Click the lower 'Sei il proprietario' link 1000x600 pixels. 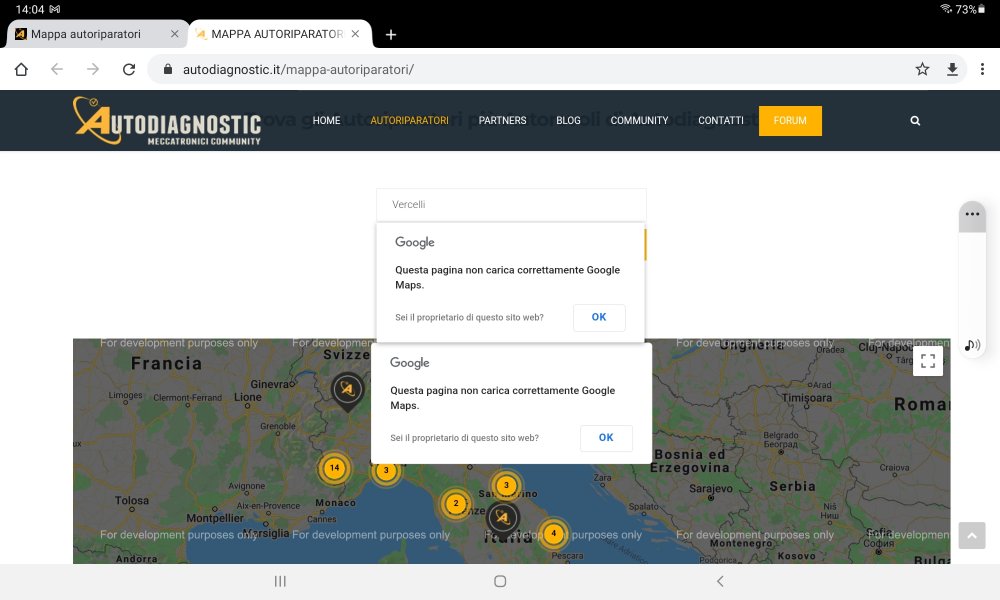click(464, 438)
